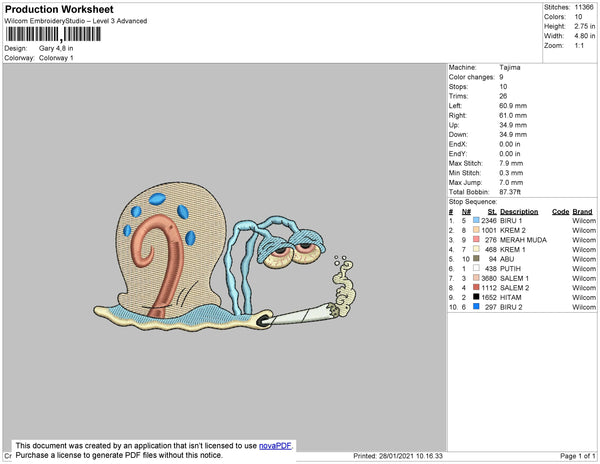Select the Trims value 26
The width and height of the screenshot is (600, 464).
503,96
